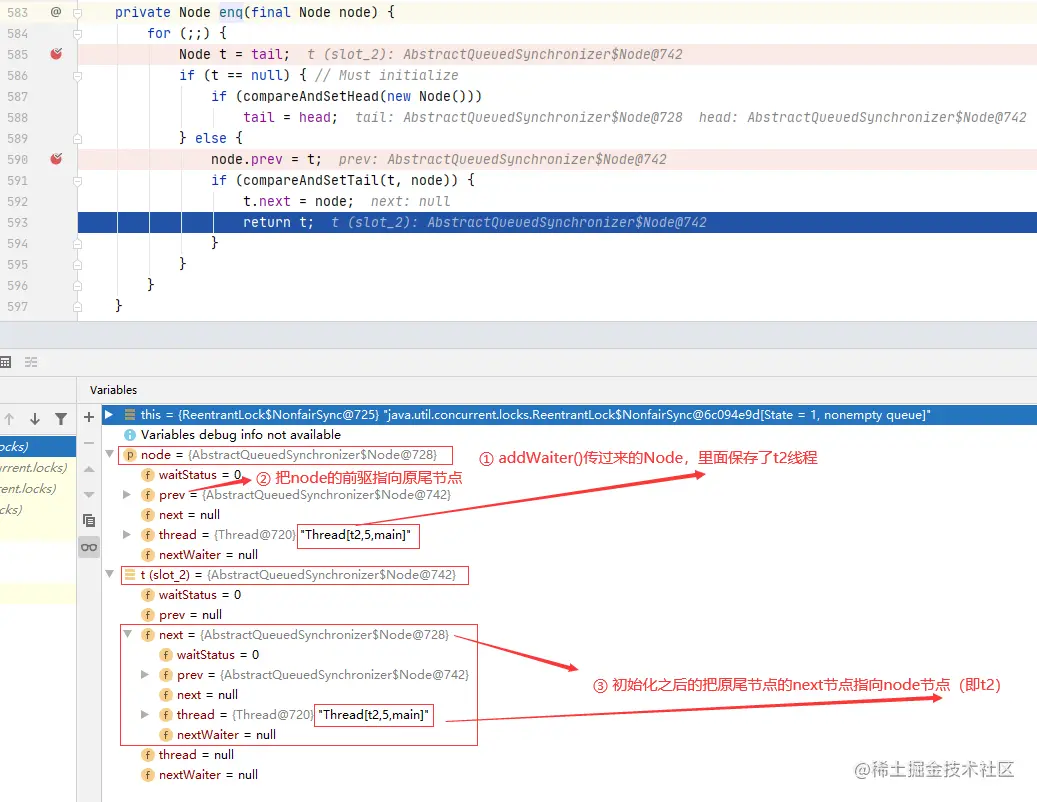Toggle the breakpoint on line 585
This screenshot has width=1037, height=802.
(56, 54)
